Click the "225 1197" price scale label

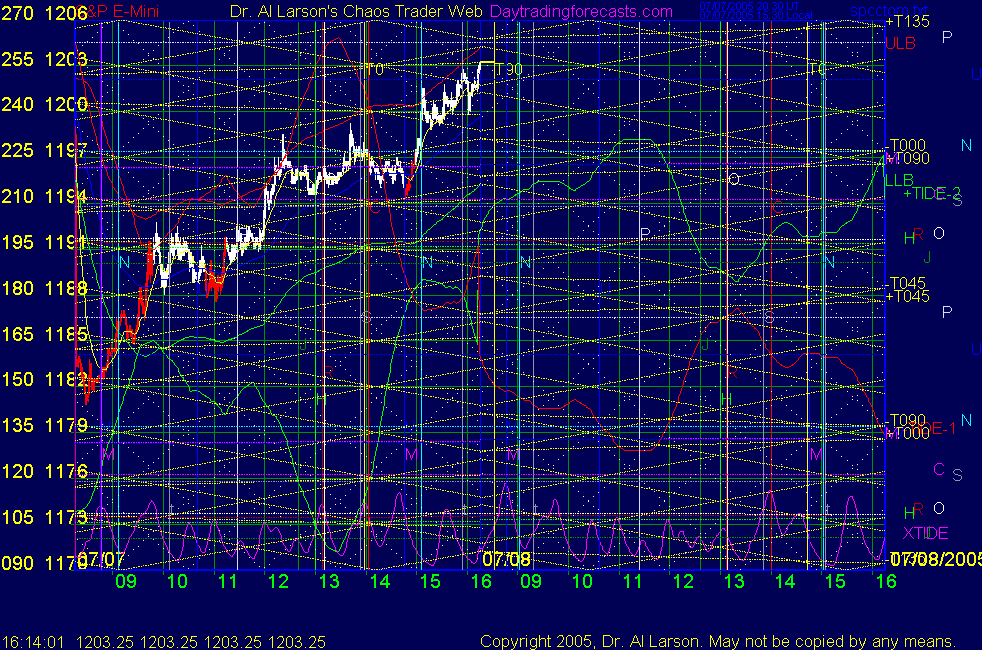click(44, 151)
